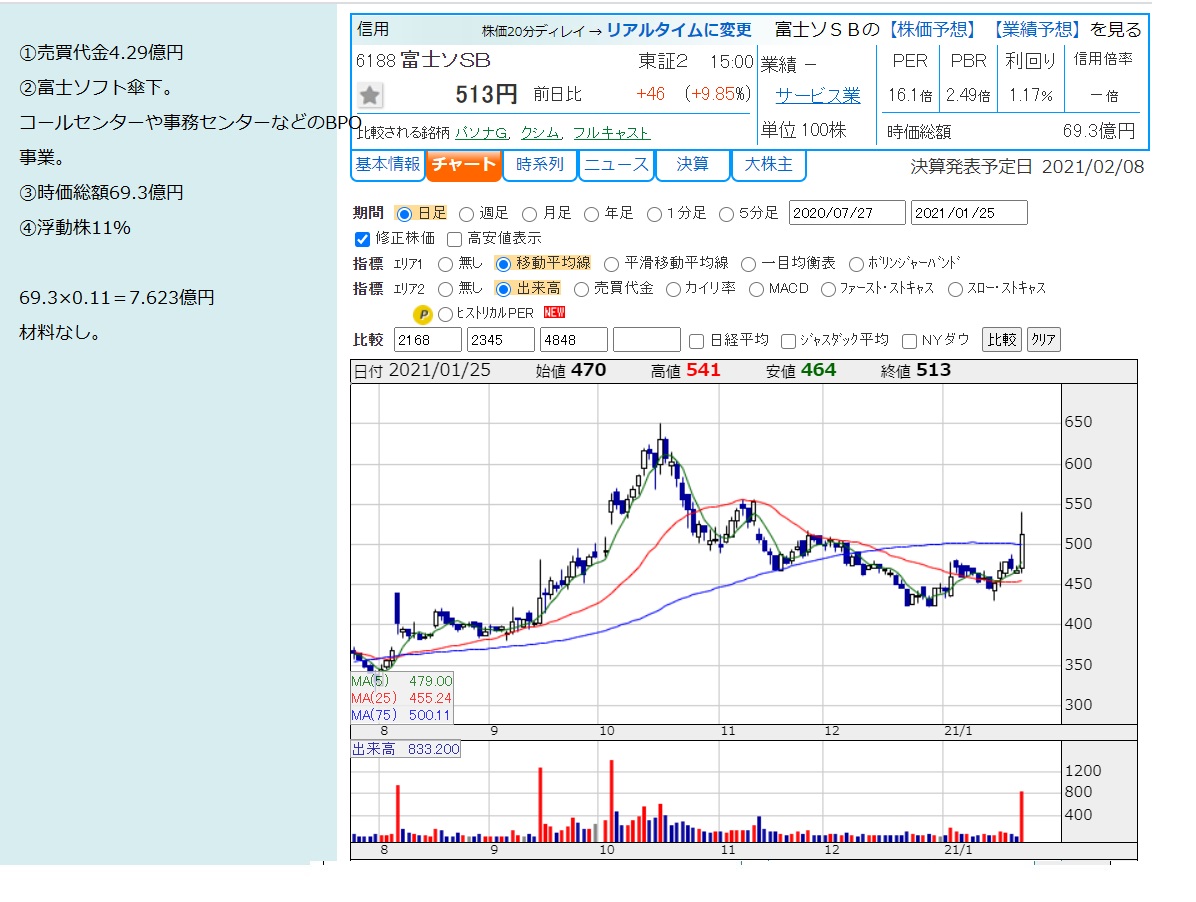
Task: Open the 基本情報 tab
Action: tap(387, 165)
